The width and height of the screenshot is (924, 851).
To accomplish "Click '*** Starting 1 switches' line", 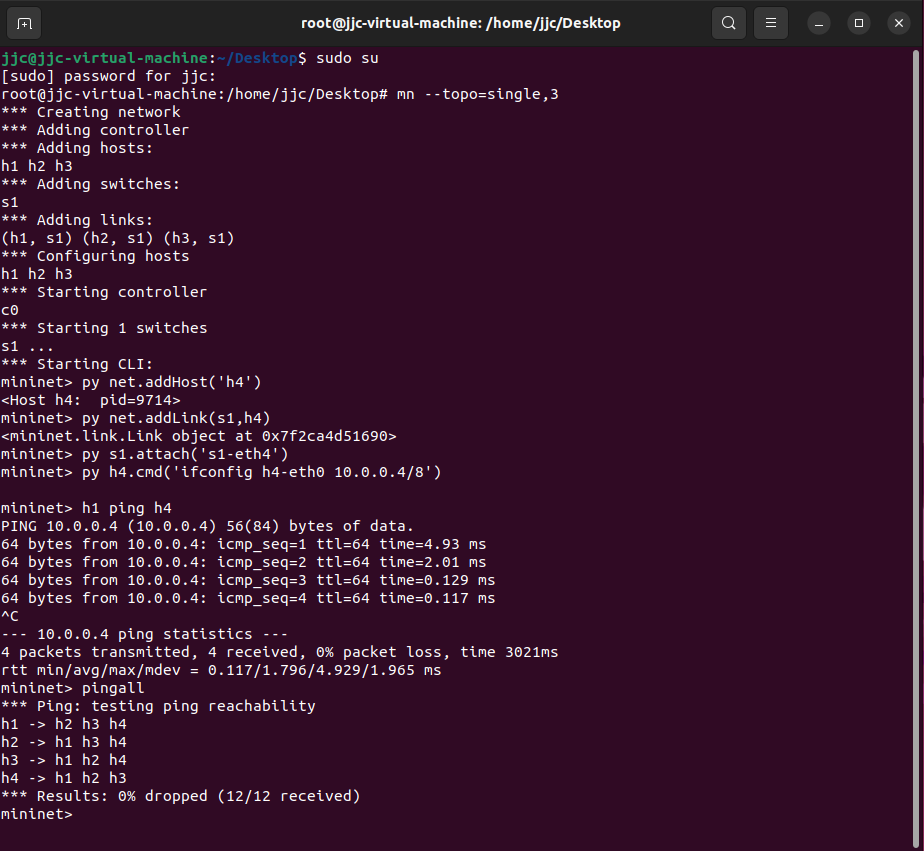I will coord(104,328).
